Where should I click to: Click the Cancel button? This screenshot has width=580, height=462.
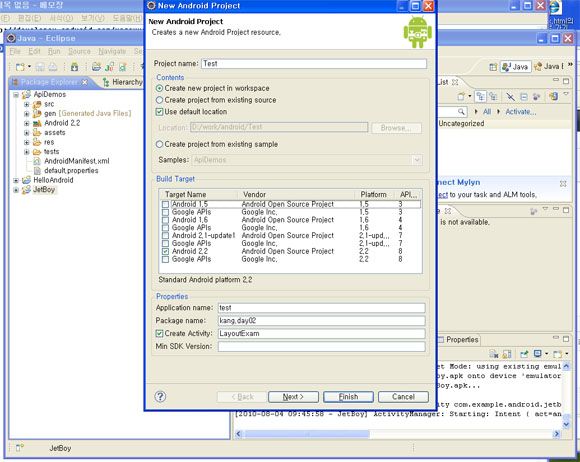coord(403,397)
